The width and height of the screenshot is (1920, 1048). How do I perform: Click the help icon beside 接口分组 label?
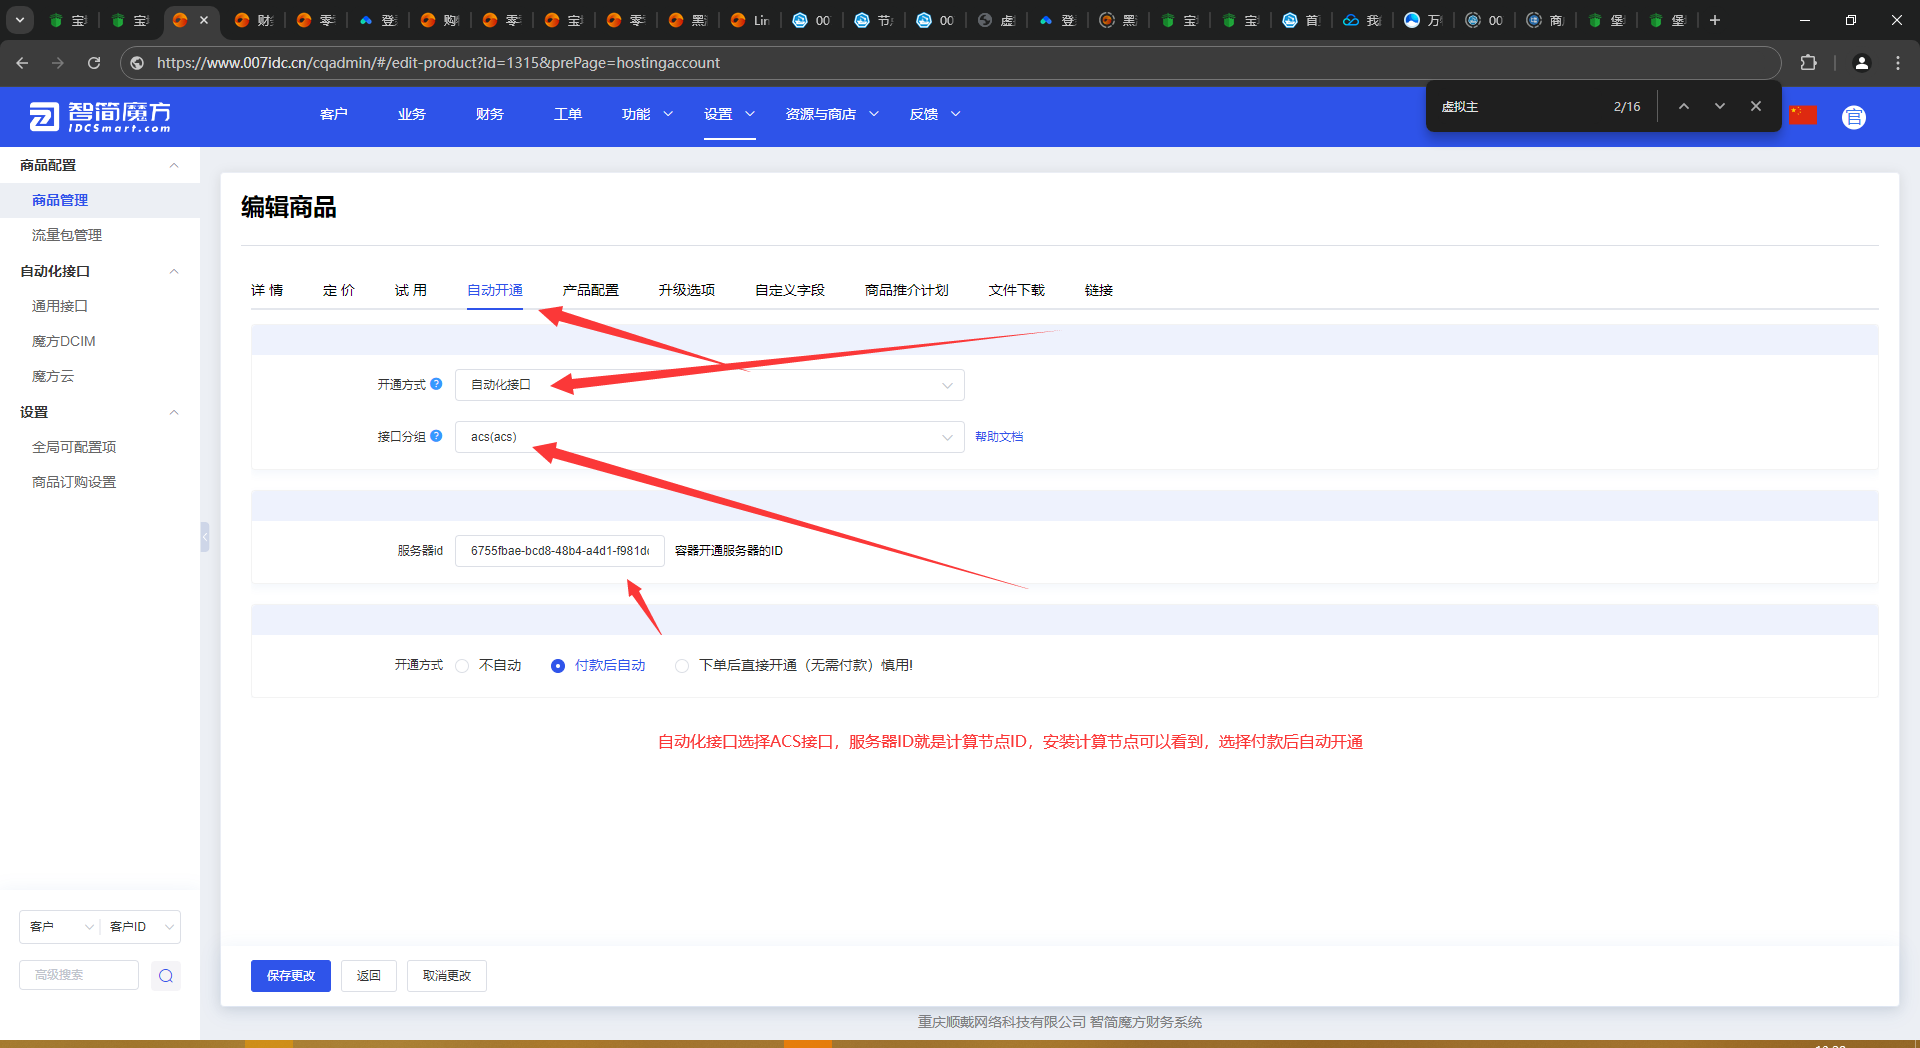[436, 436]
